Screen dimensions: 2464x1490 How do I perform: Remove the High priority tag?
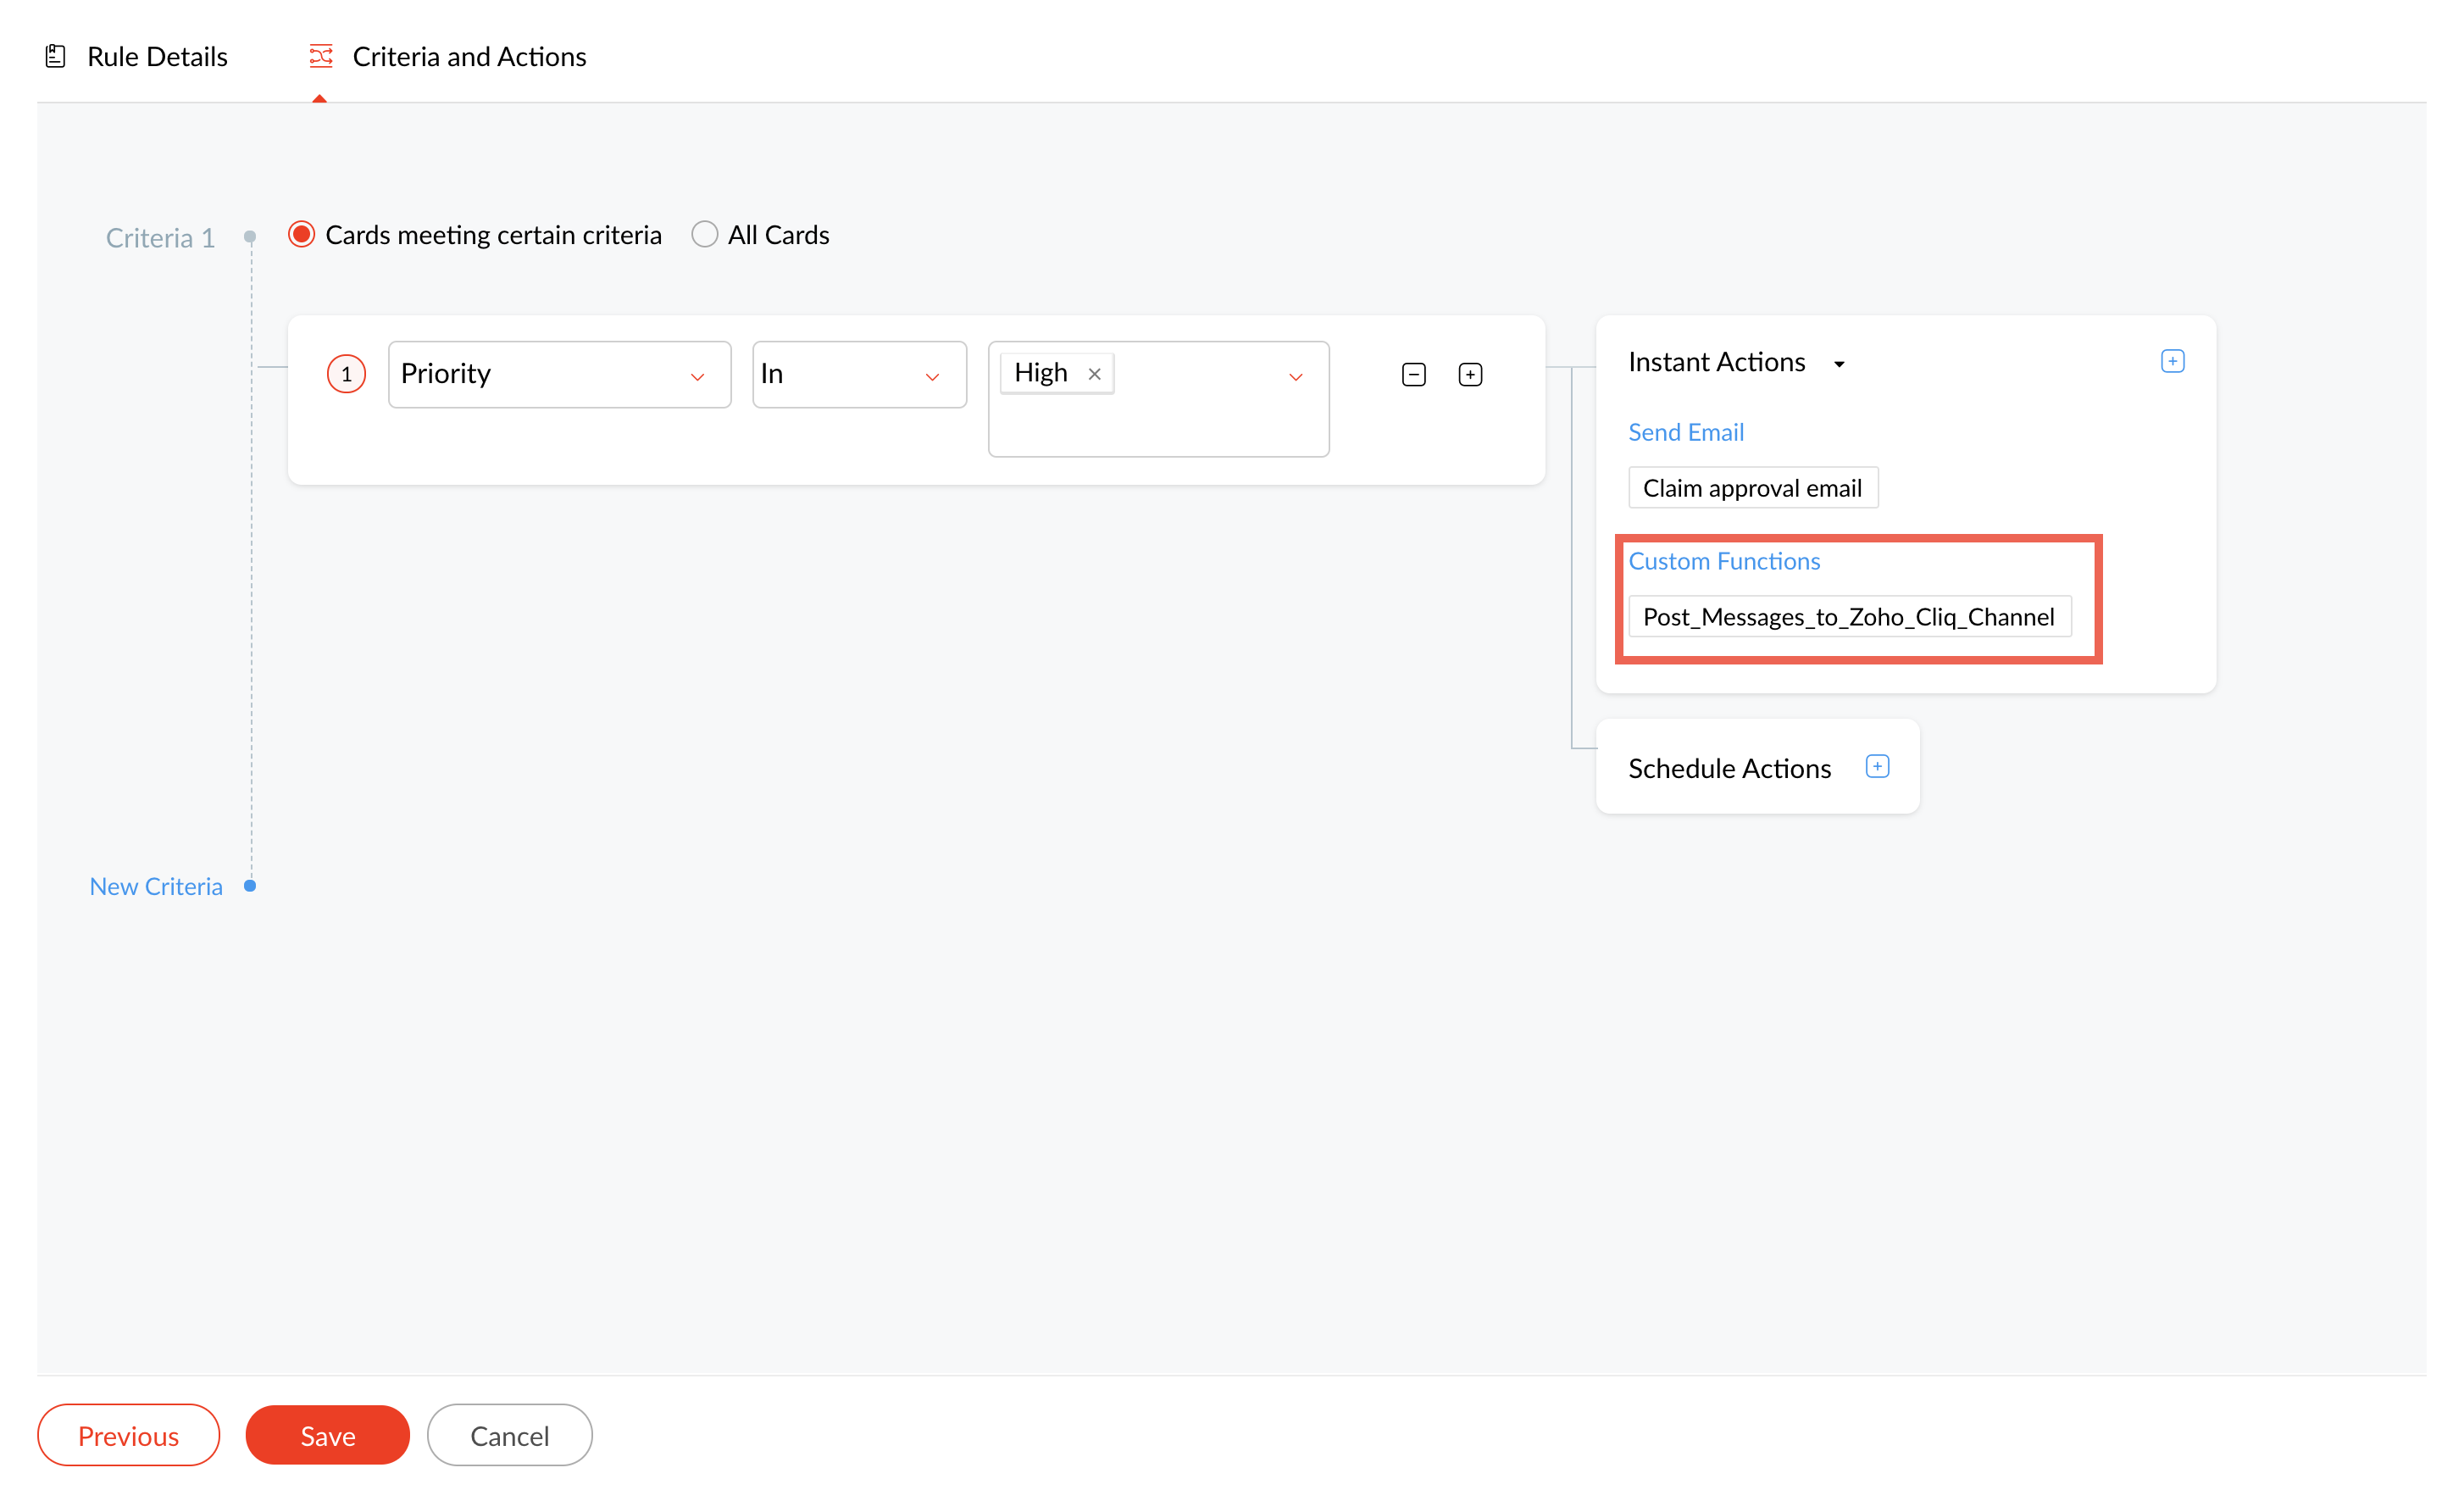coord(1095,375)
